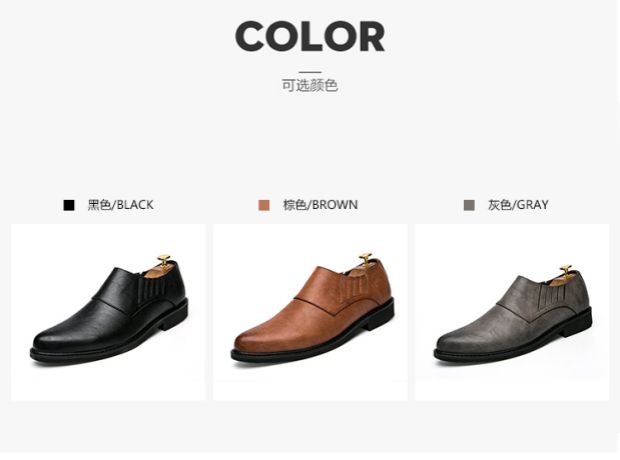Select the 棕色/BROWN label
The height and width of the screenshot is (460, 620).
[320, 205]
